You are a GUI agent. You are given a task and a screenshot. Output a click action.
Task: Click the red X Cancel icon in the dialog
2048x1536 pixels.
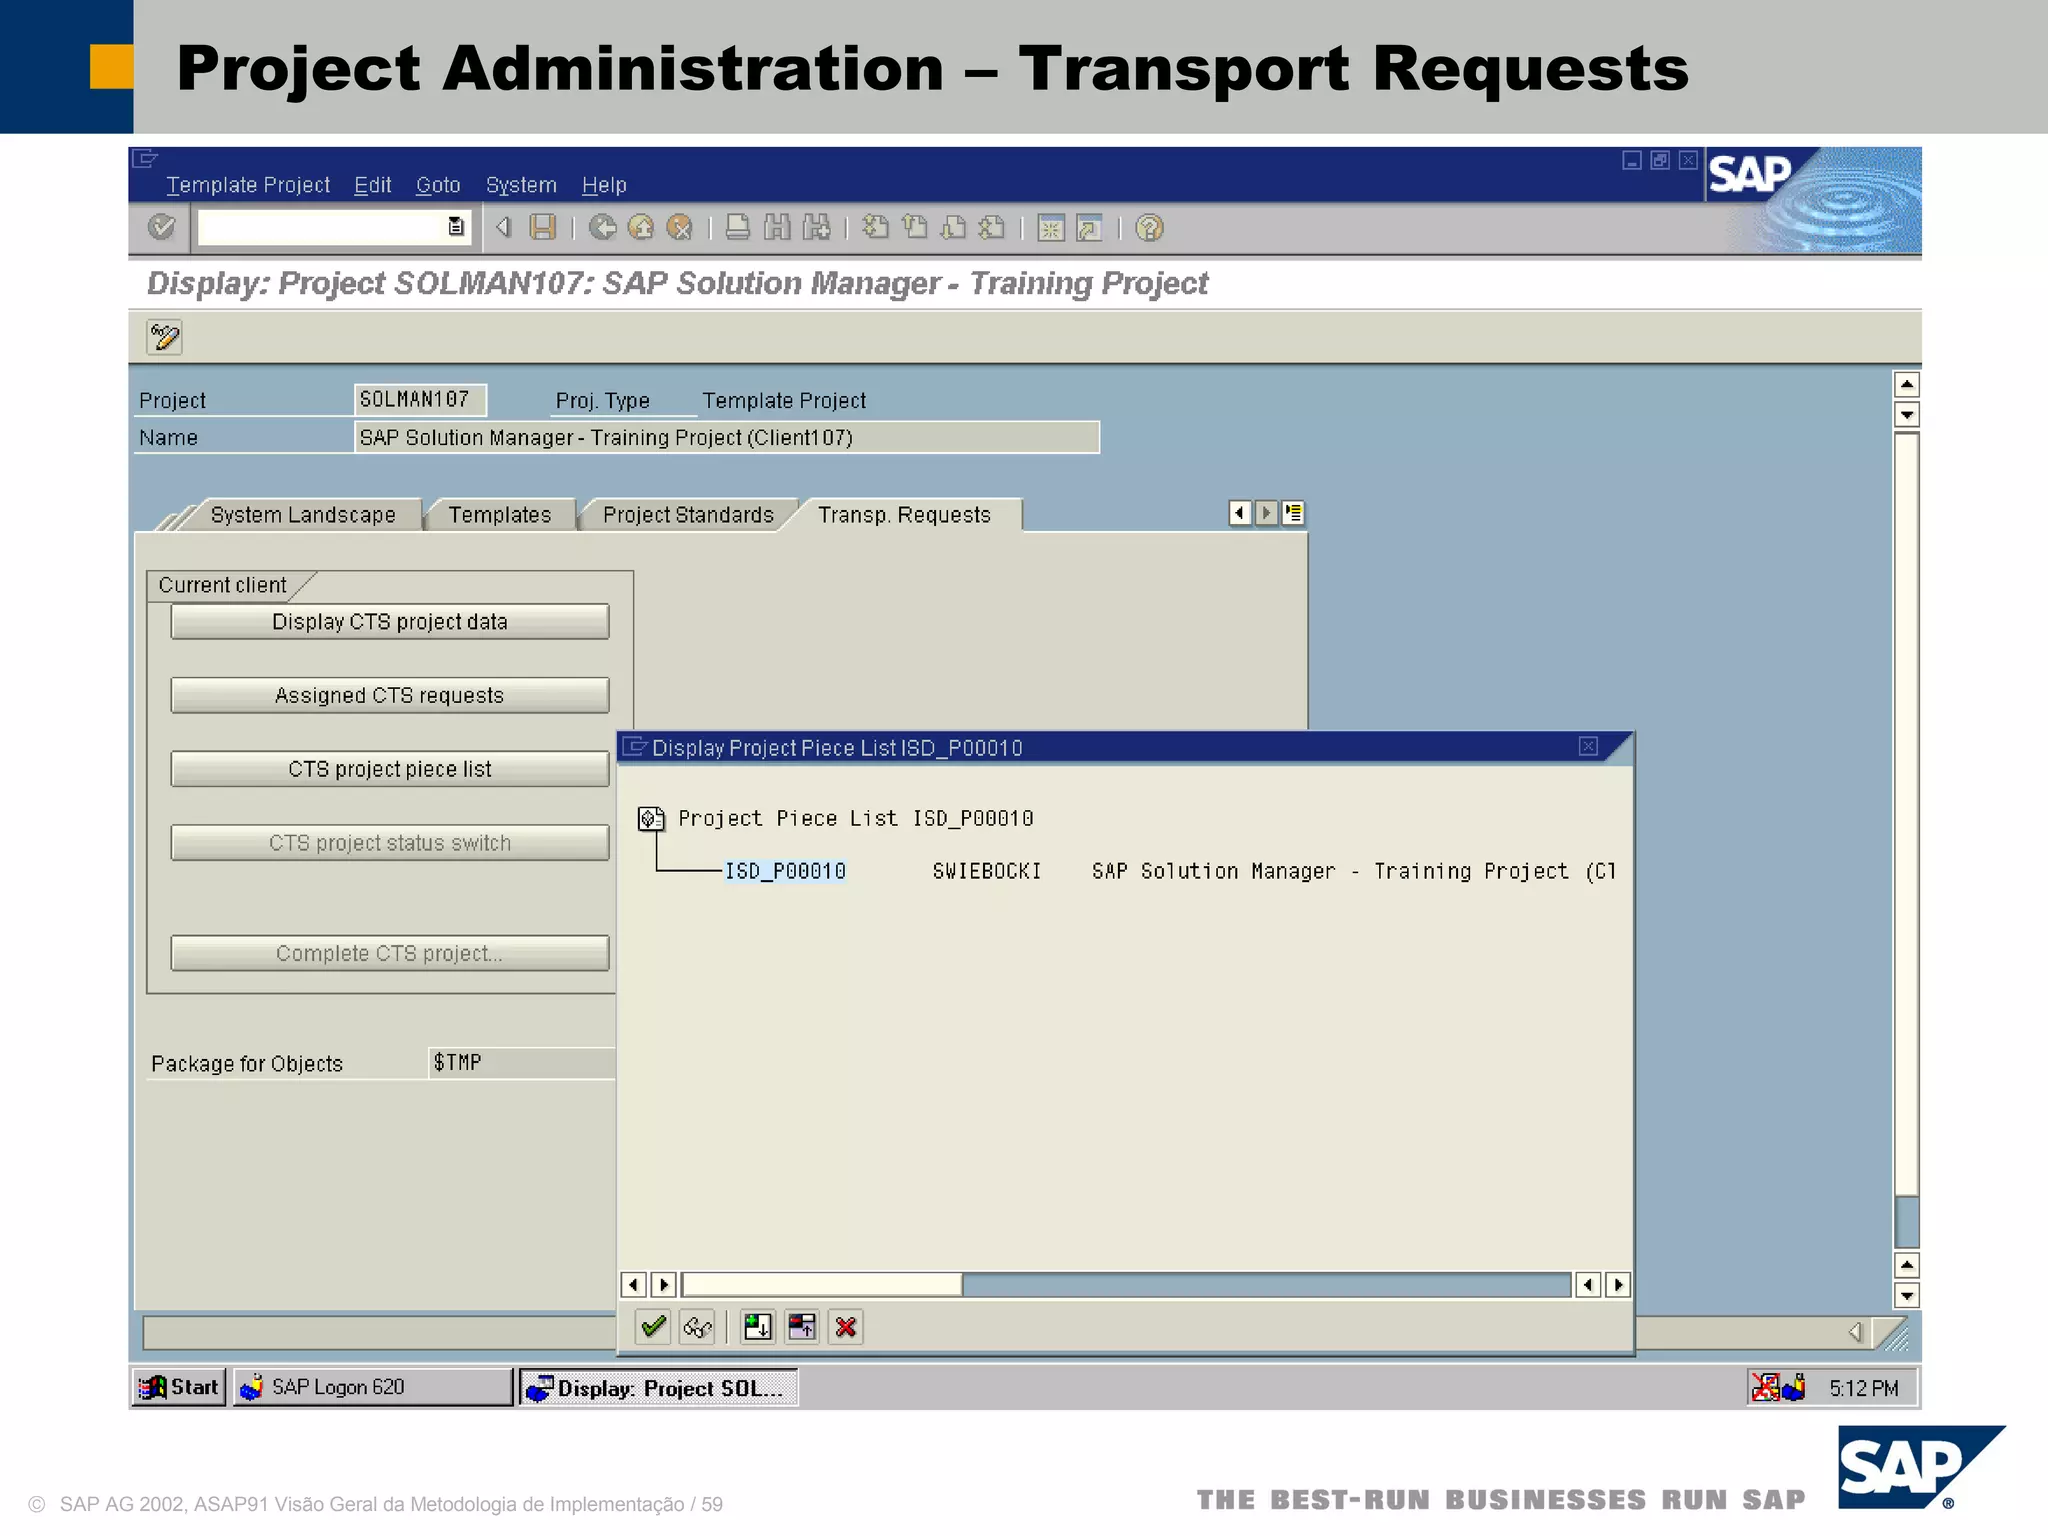point(846,1327)
